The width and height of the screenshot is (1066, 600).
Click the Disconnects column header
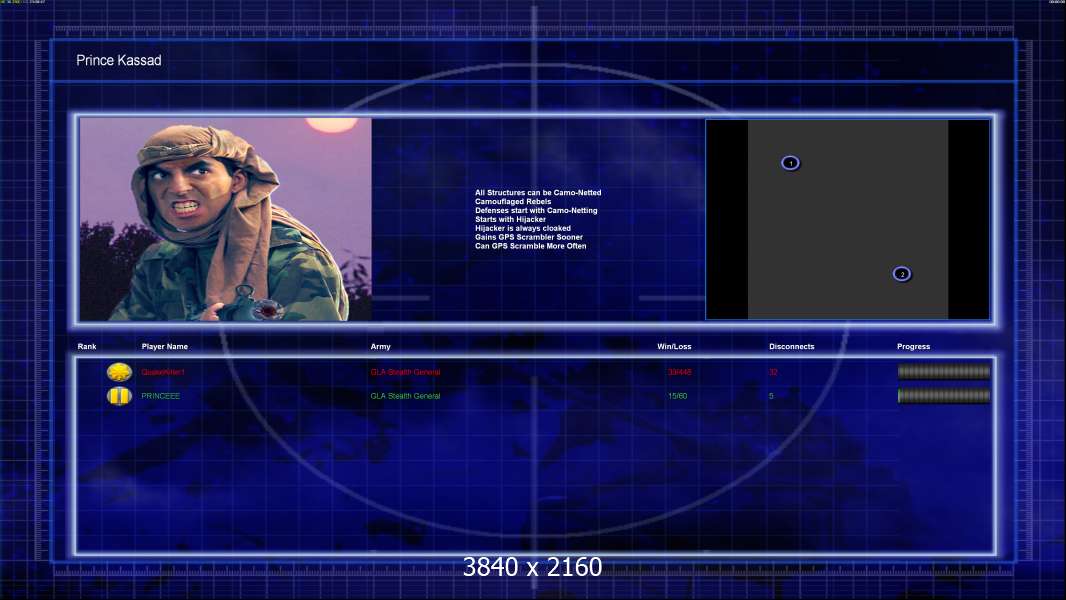pyautogui.click(x=791, y=347)
